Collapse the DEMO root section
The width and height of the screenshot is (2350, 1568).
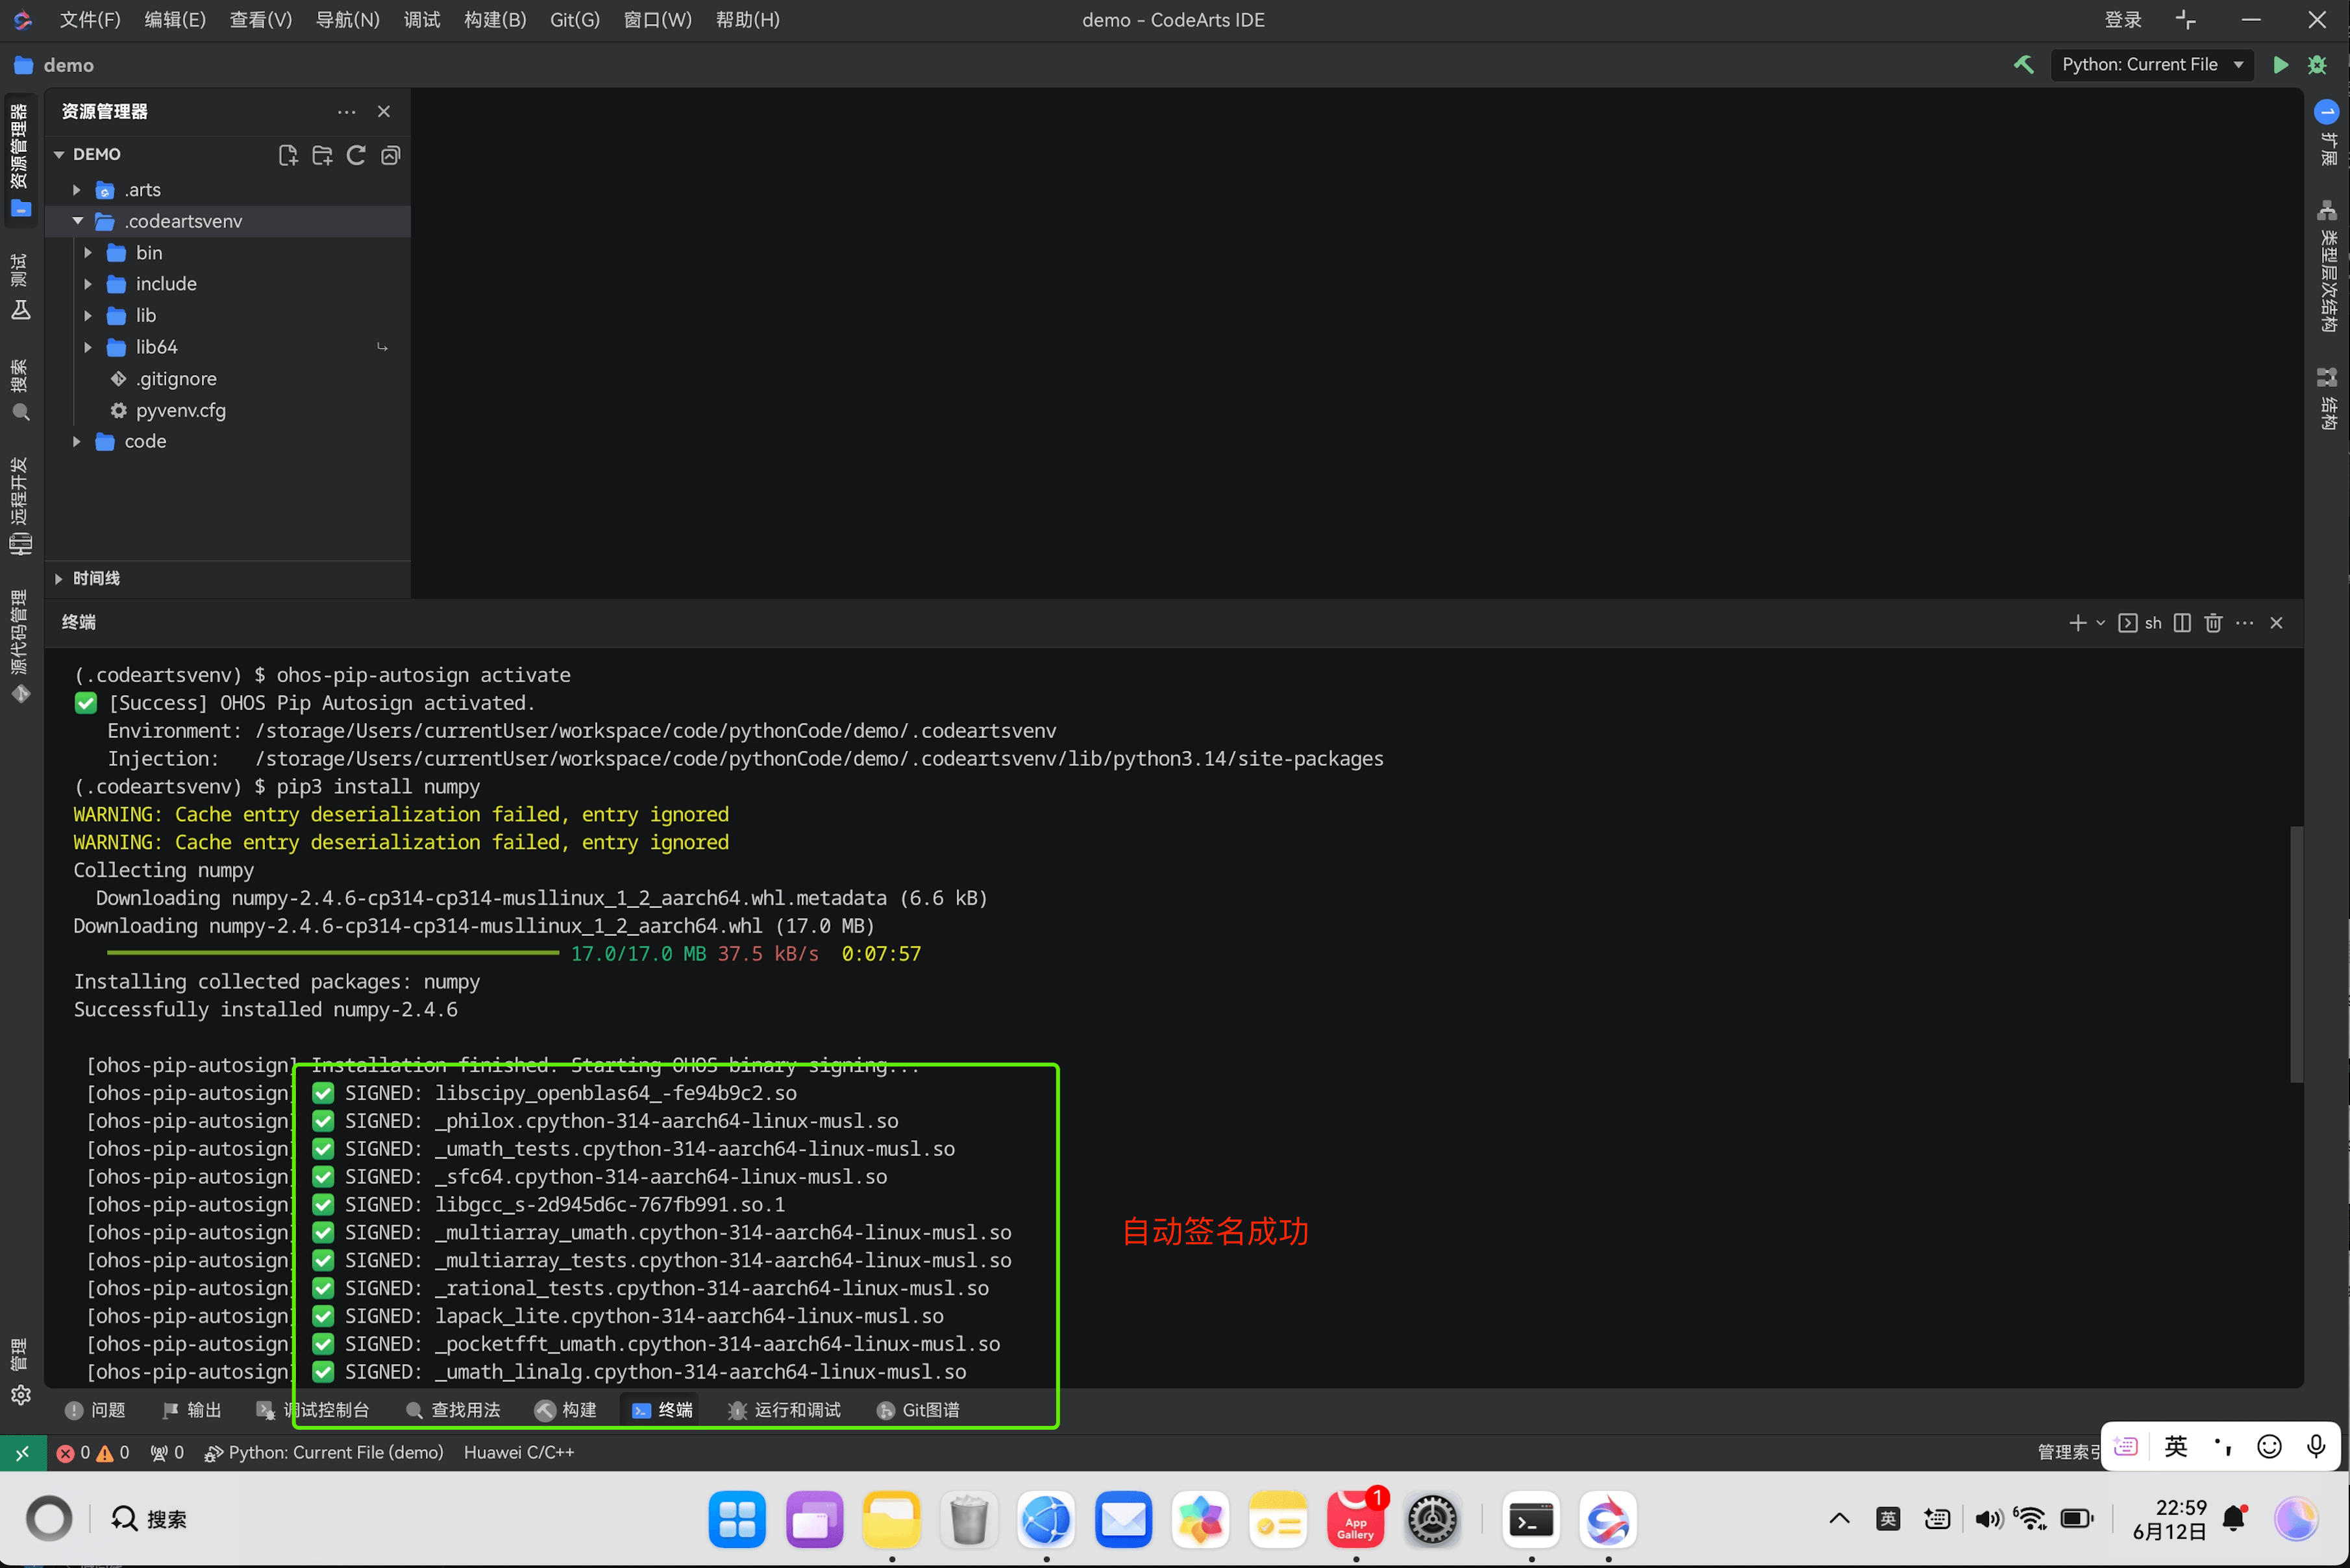coord(59,154)
